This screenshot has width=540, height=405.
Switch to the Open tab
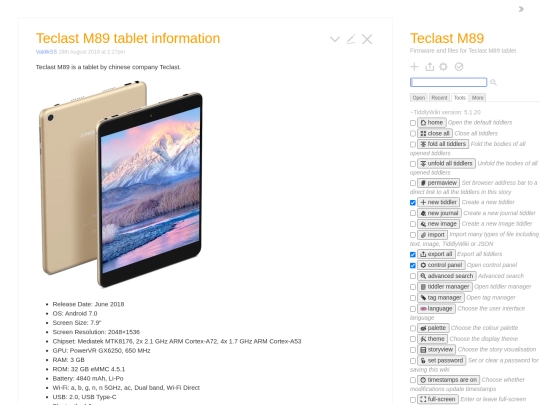point(418,98)
